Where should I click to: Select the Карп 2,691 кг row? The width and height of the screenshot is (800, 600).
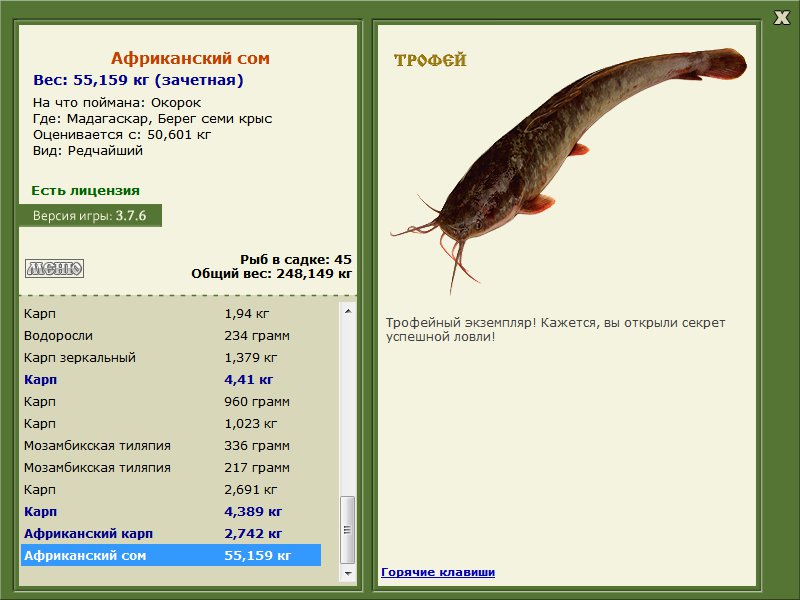(171, 489)
